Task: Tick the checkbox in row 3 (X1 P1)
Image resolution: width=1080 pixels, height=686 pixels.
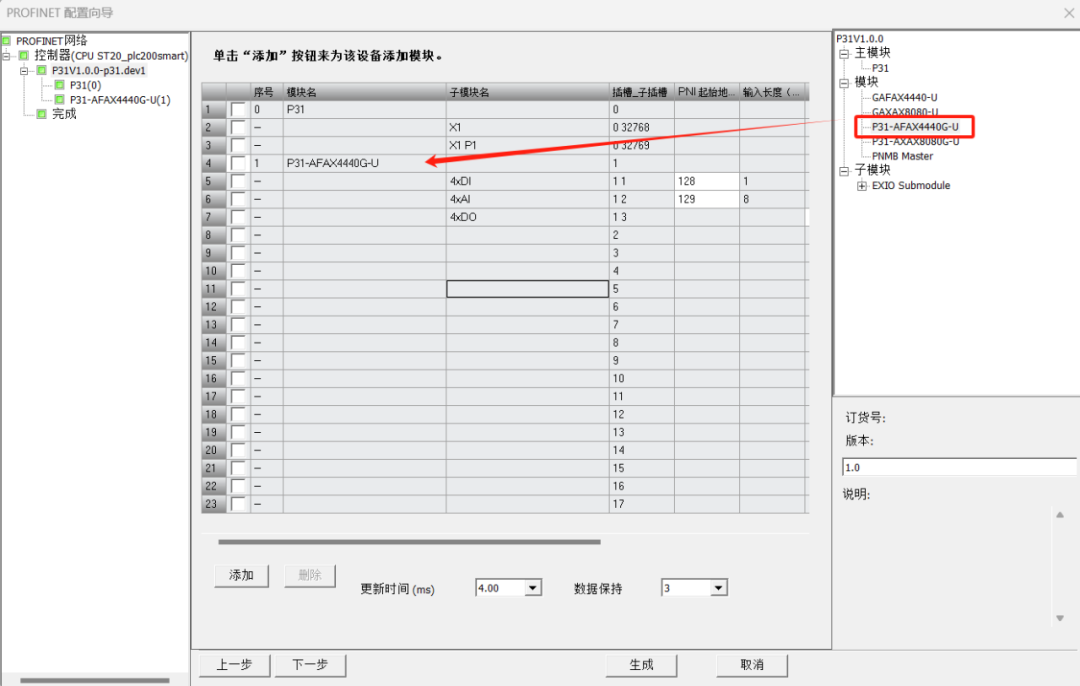Action: (x=238, y=145)
